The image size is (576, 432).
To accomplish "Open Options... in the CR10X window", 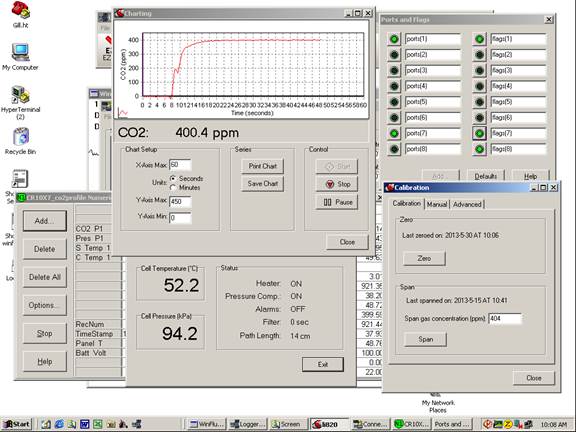I will point(45,305).
